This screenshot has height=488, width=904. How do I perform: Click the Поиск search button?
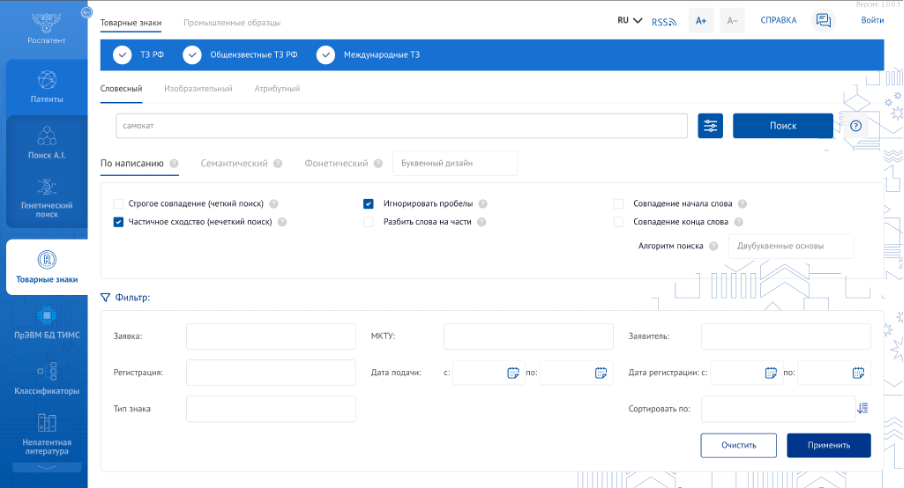[782, 126]
